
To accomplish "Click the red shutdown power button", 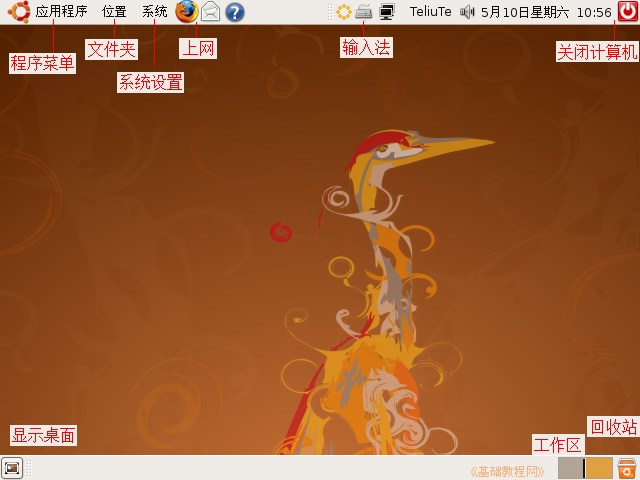I will pyautogui.click(x=628, y=11).
